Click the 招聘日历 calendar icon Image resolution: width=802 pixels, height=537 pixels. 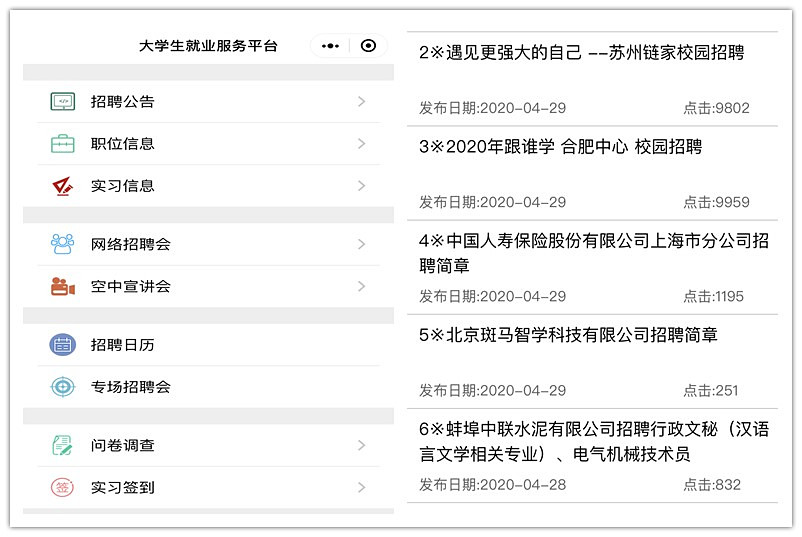click(x=63, y=345)
